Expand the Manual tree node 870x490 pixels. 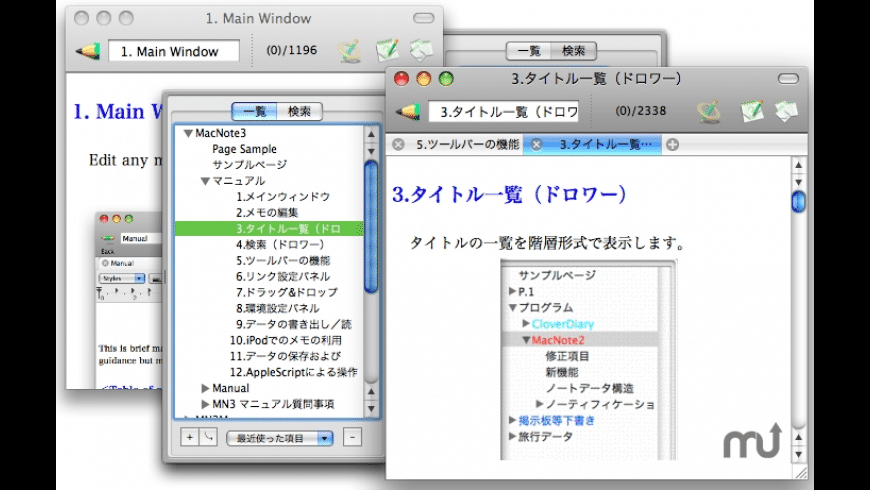(x=205, y=388)
